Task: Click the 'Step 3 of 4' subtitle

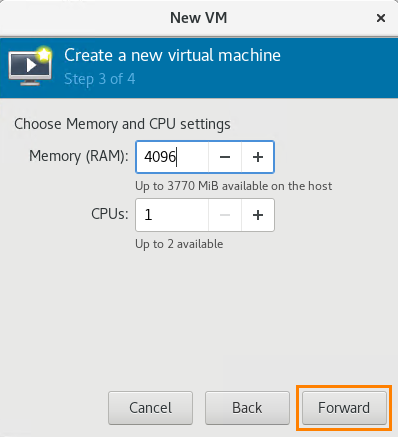Action: (x=100, y=79)
